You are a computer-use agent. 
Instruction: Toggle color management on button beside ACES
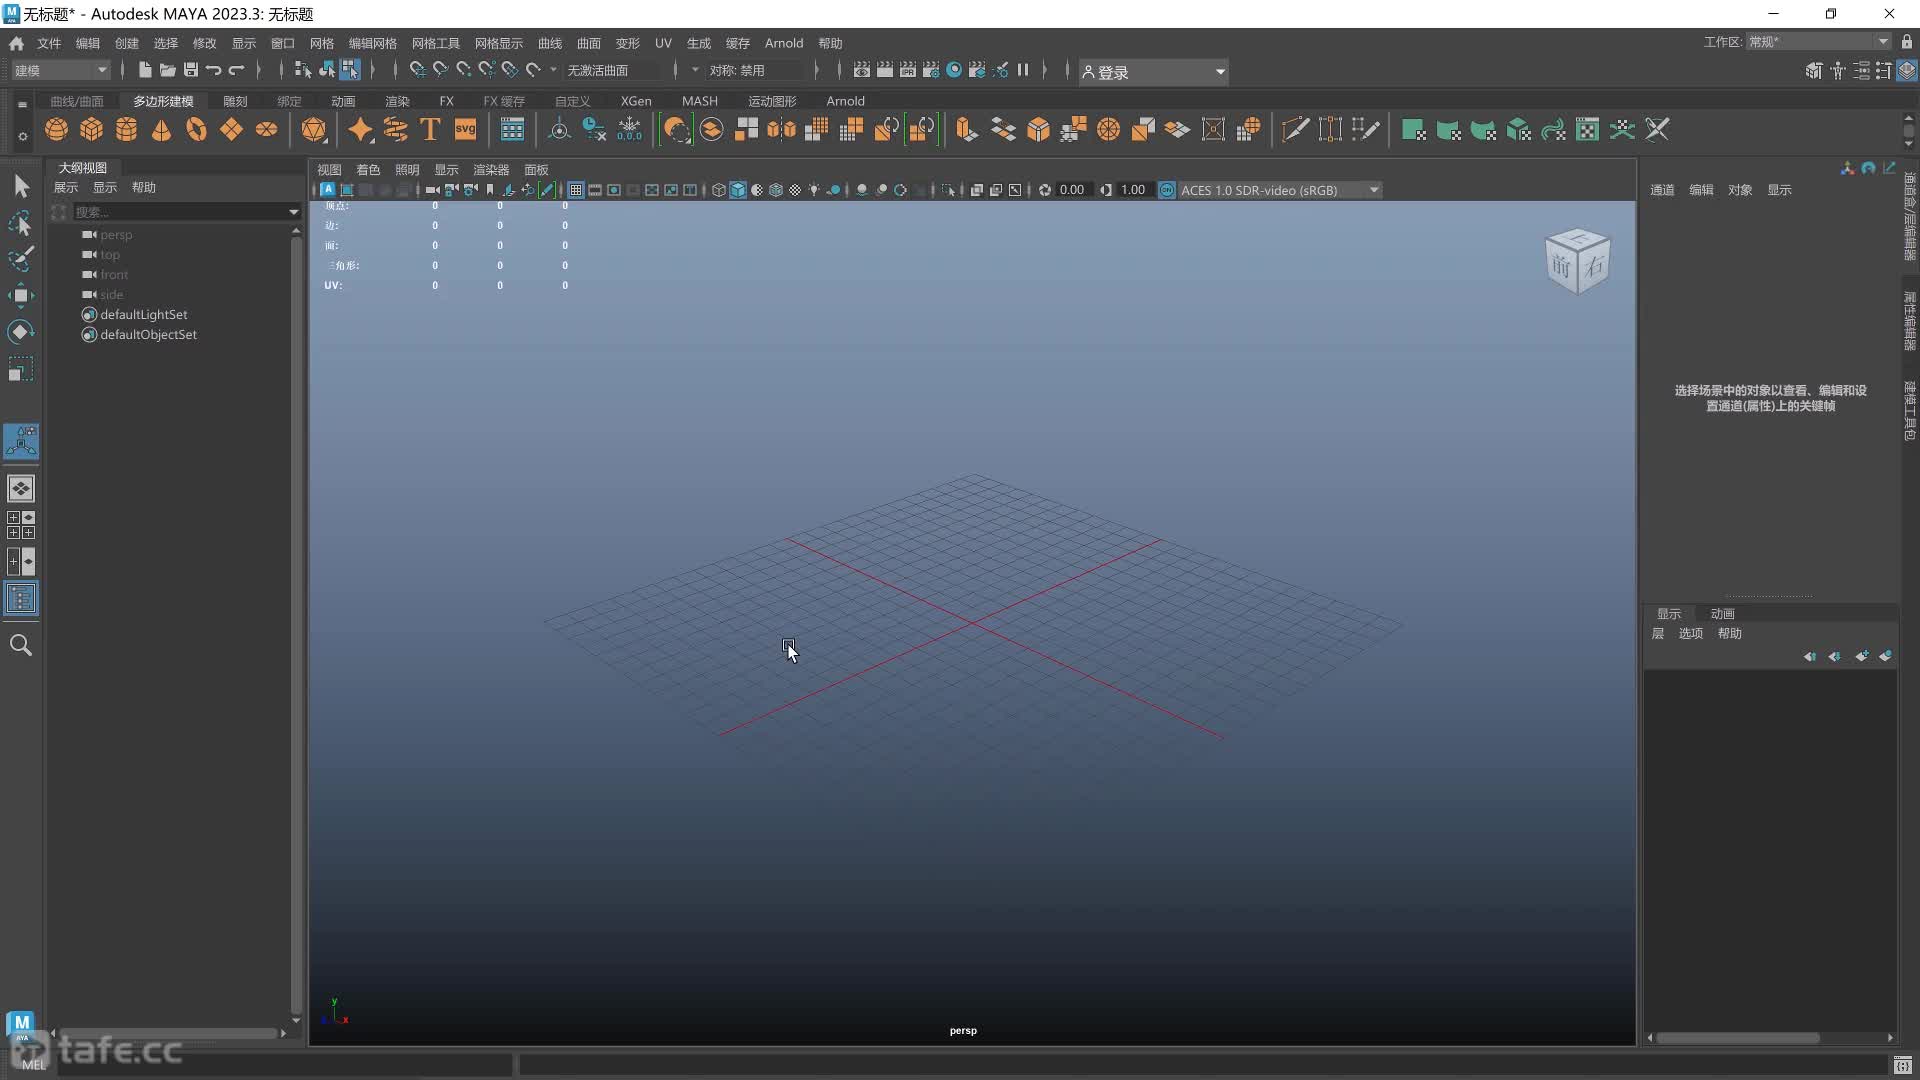pyautogui.click(x=1166, y=190)
